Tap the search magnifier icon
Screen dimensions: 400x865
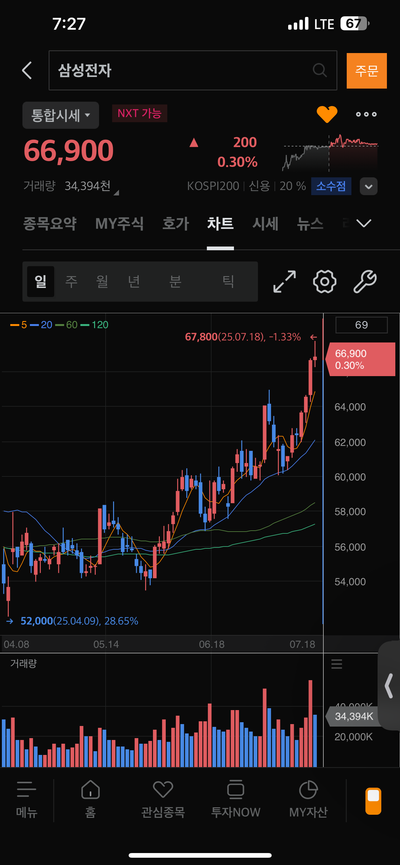coord(319,70)
